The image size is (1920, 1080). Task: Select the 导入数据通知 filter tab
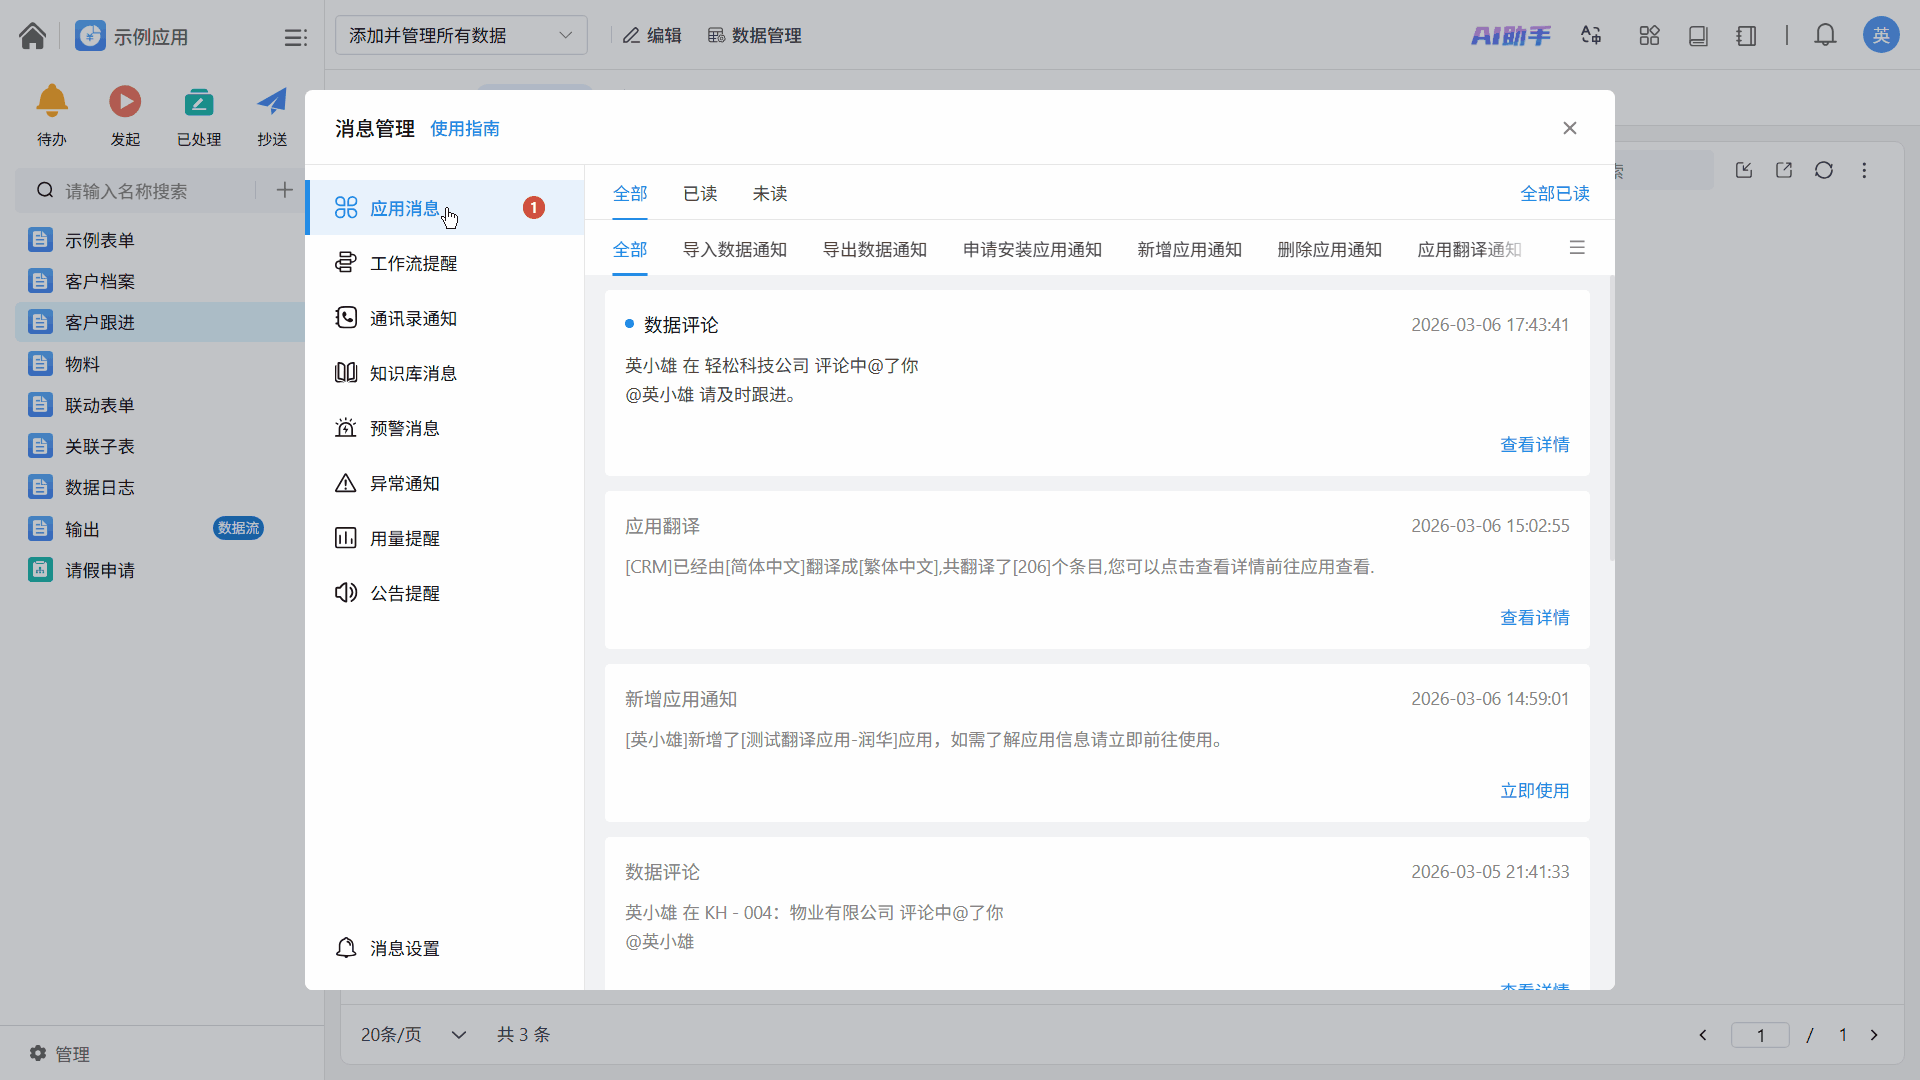(735, 250)
